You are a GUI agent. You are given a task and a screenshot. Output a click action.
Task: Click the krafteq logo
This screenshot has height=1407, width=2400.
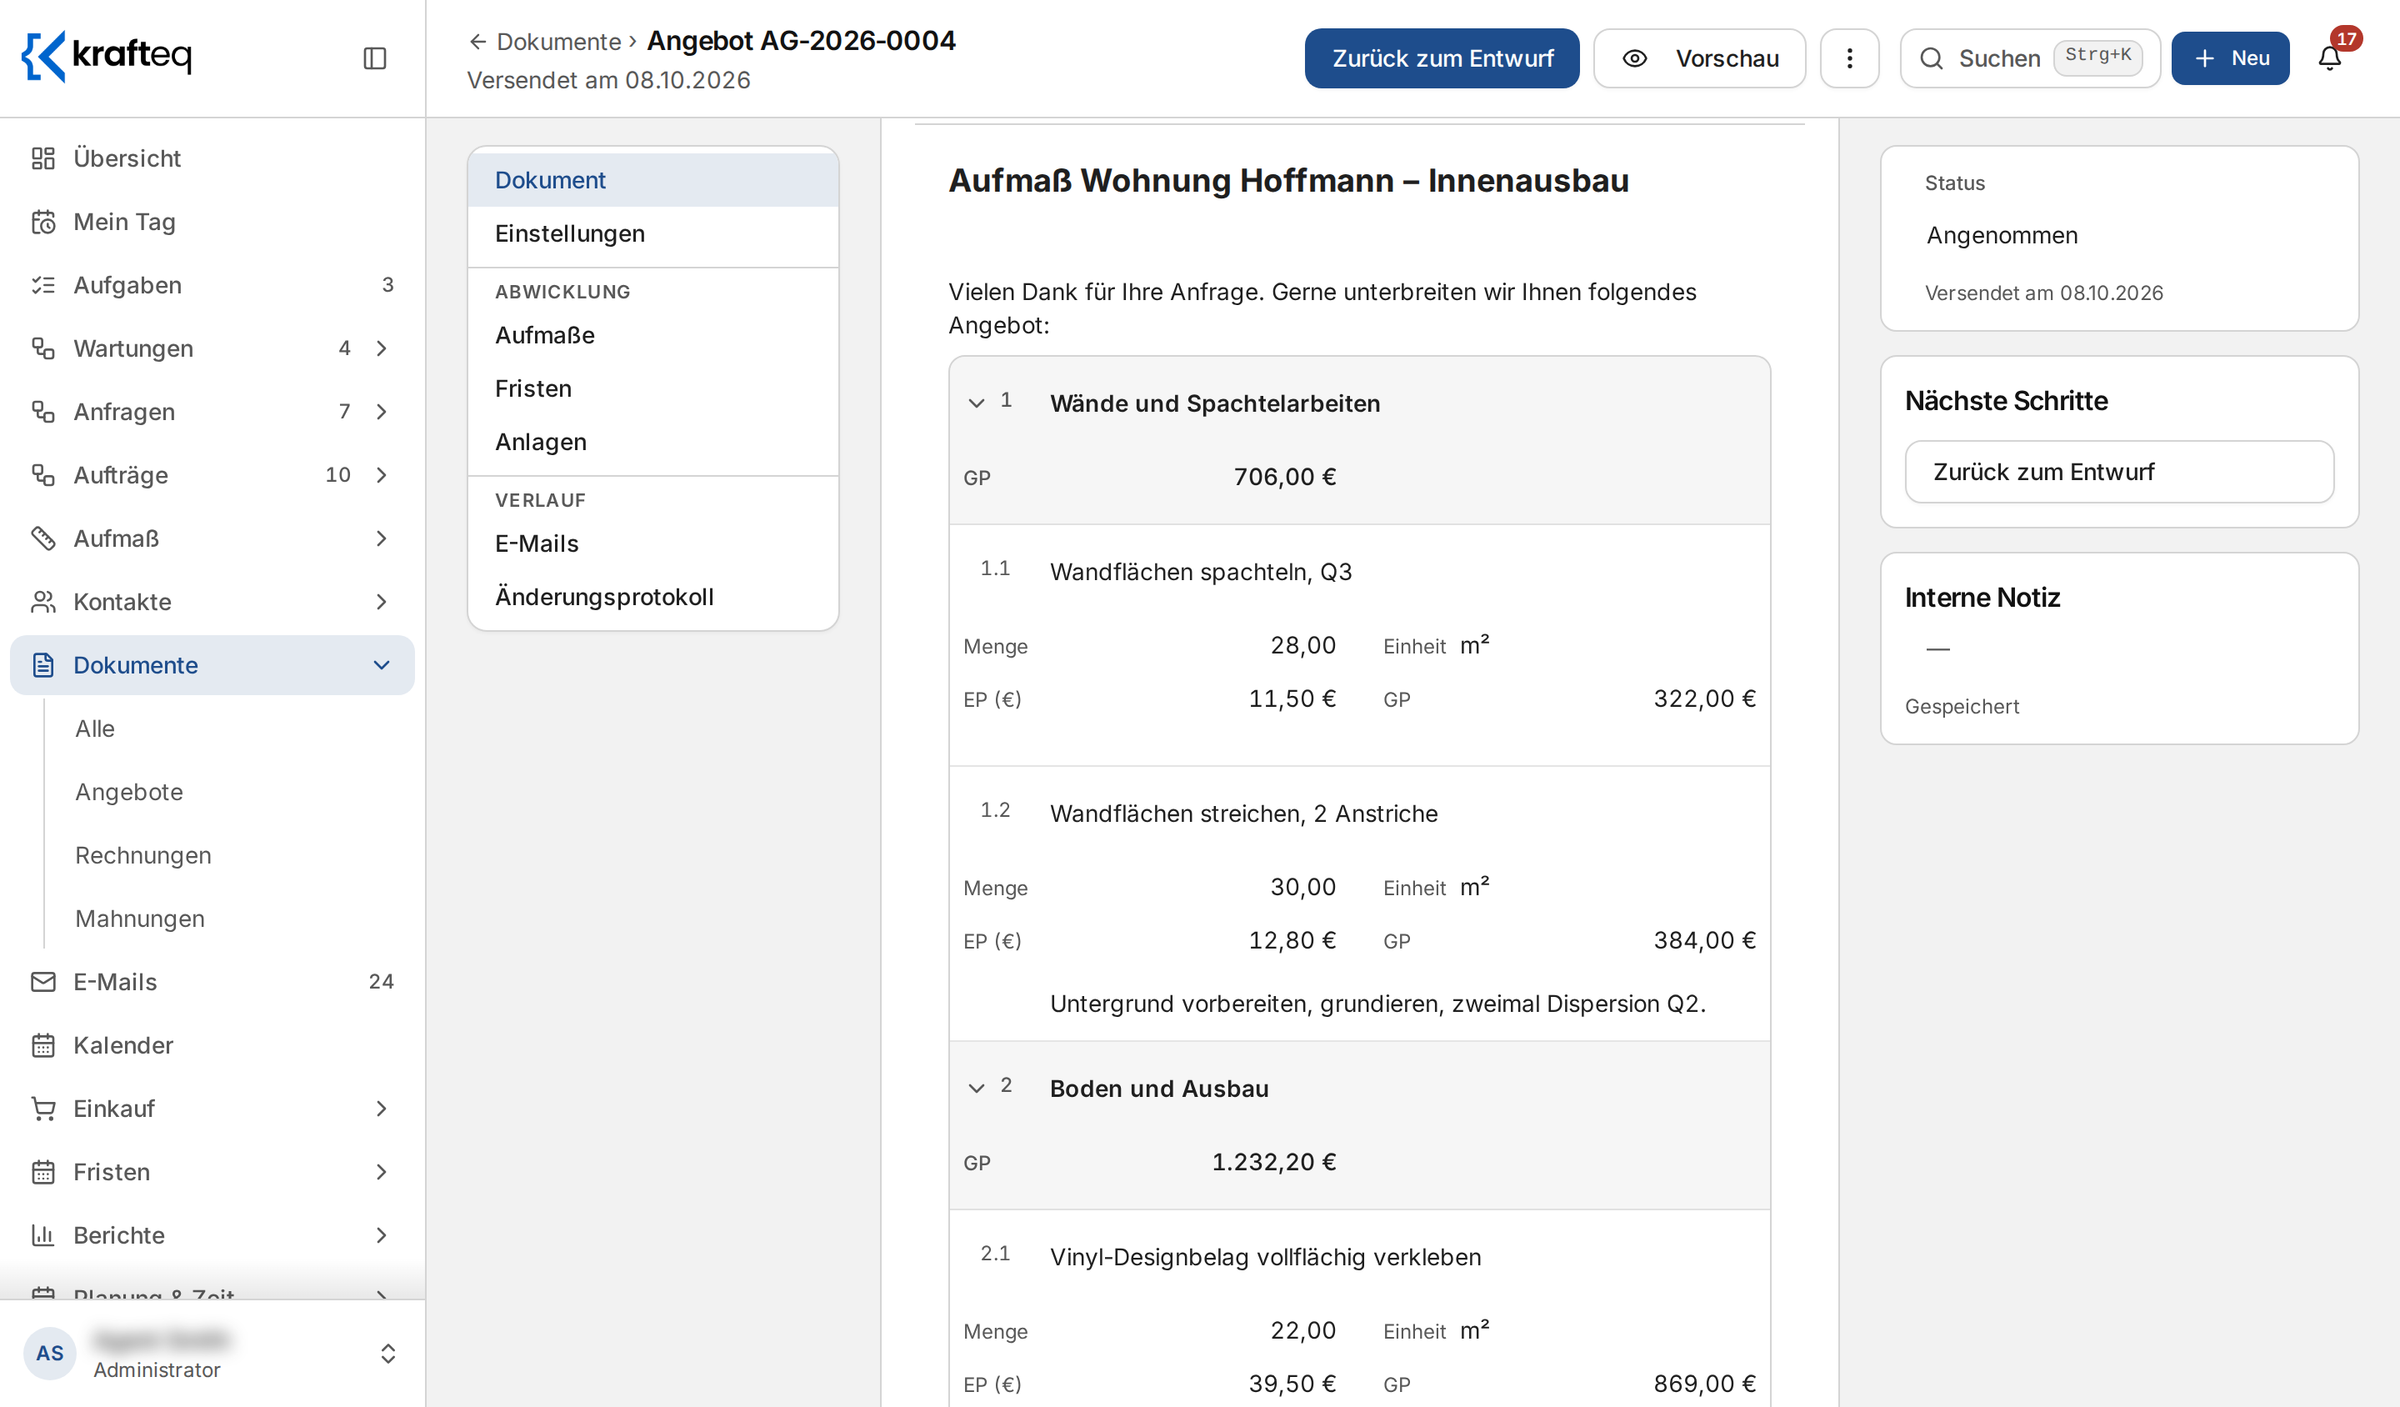tap(107, 55)
